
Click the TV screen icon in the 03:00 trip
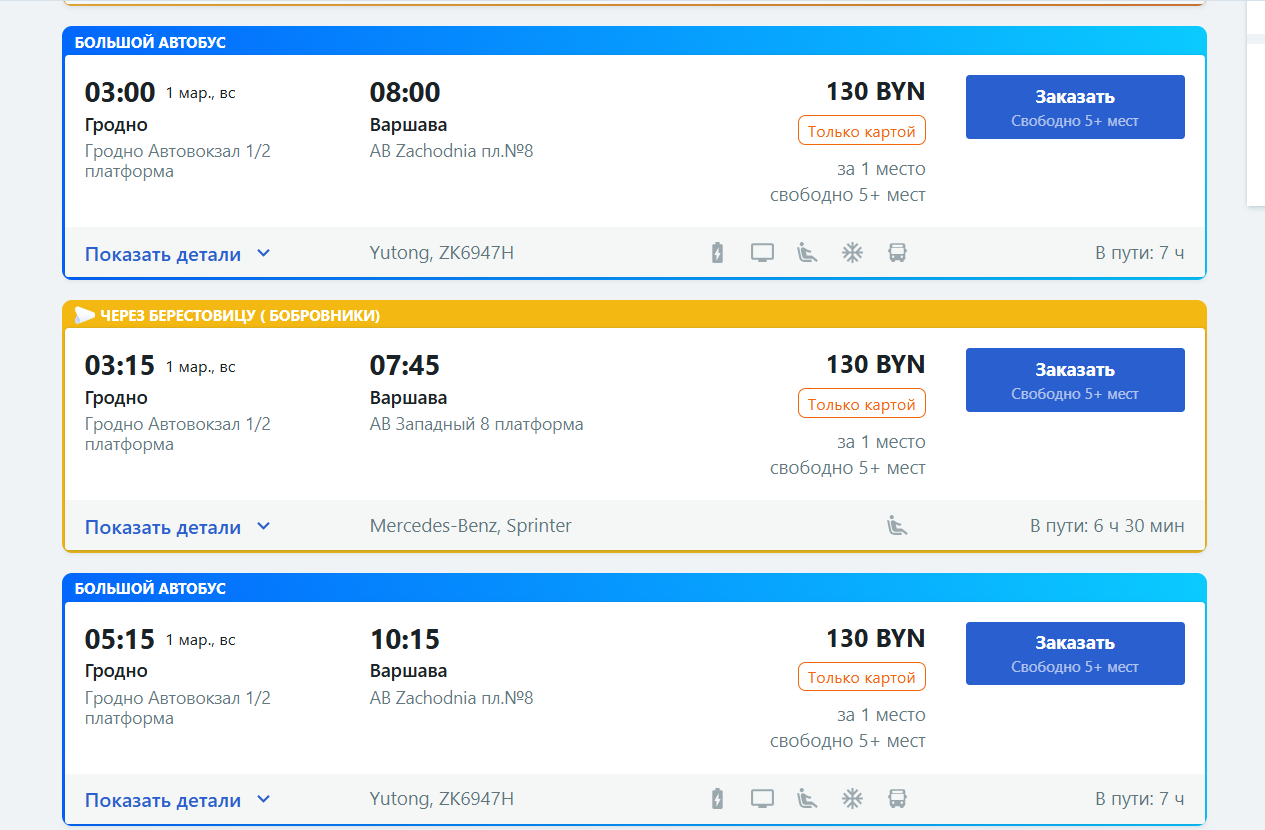[762, 253]
